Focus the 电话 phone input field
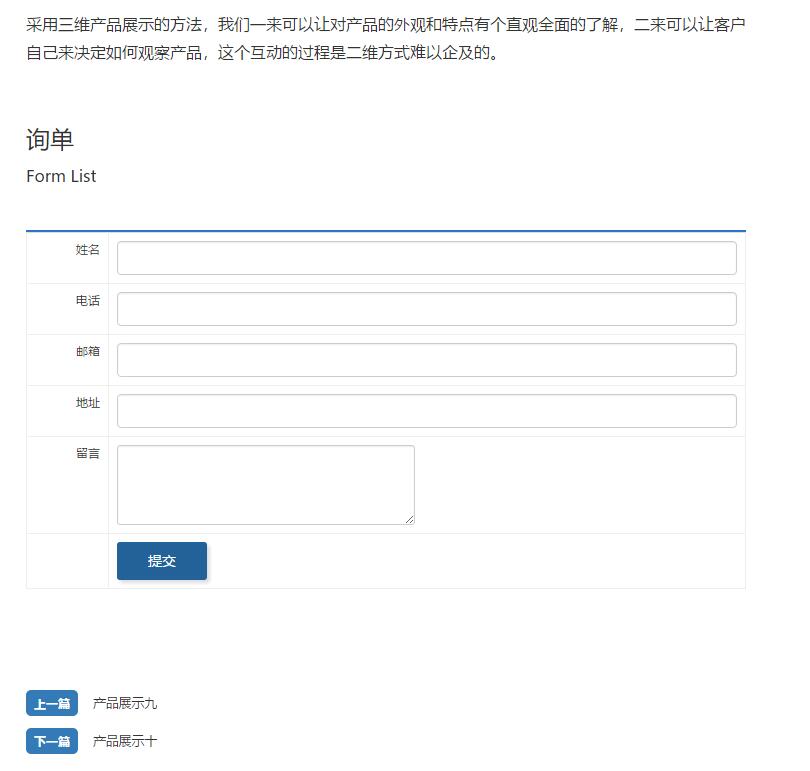The image size is (810, 771). point(426,309)
